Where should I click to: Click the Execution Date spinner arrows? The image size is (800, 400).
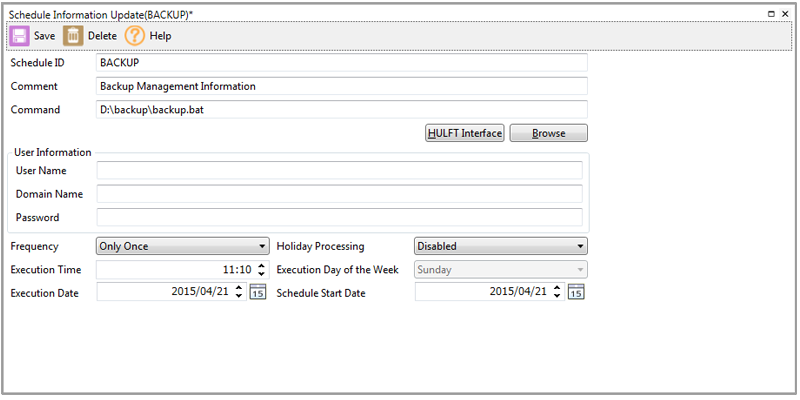point(239,292)
